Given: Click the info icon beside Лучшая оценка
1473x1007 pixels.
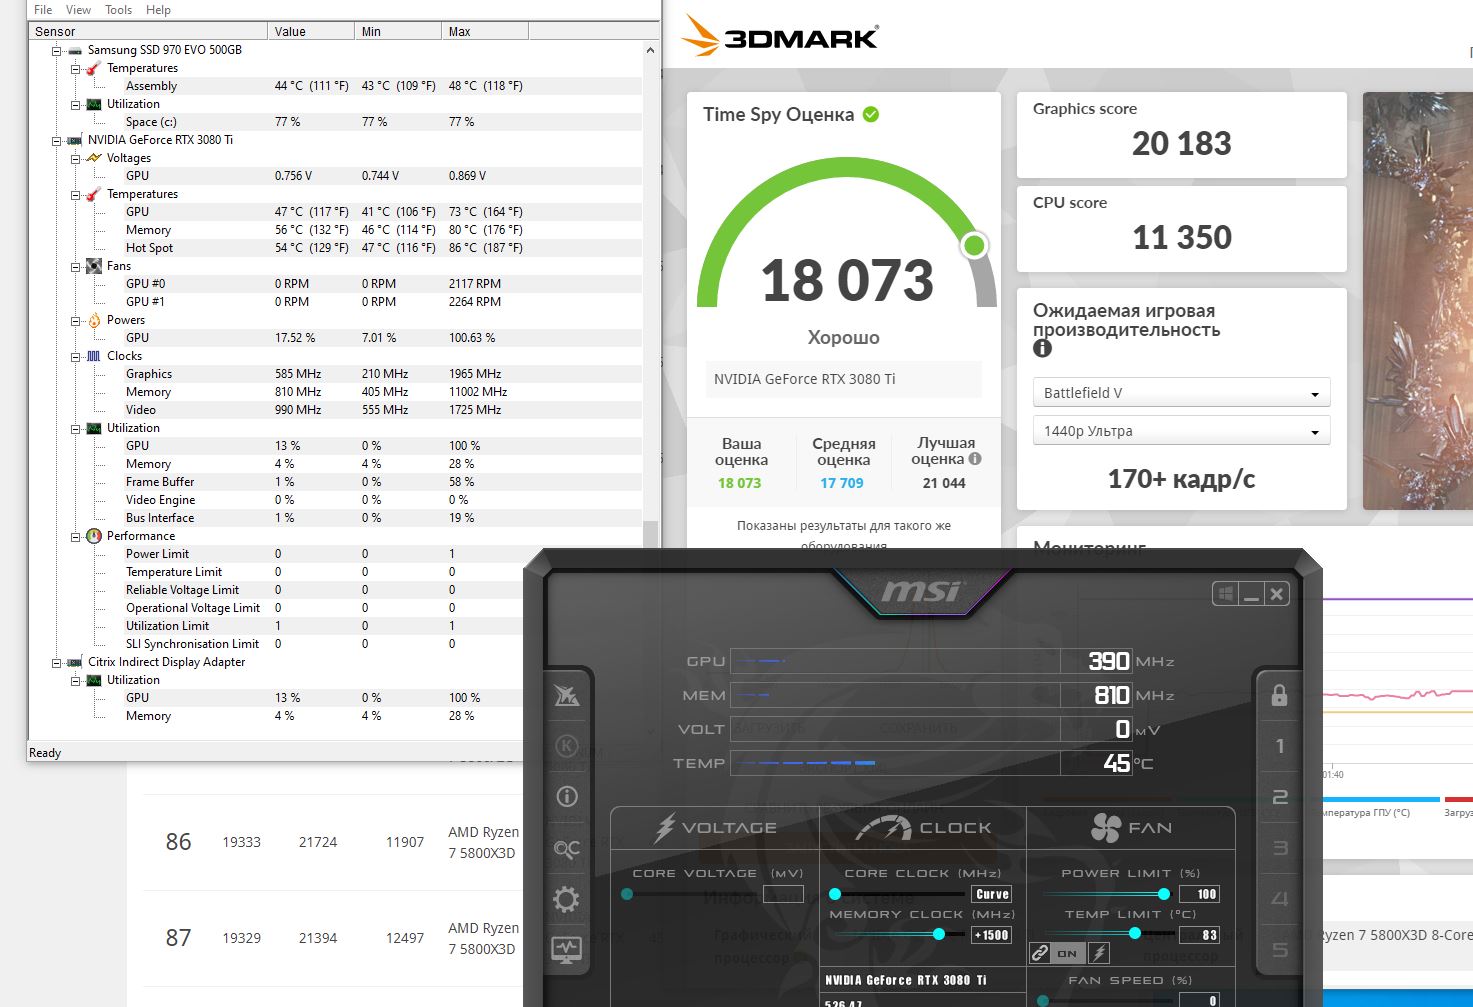Looking at the screenshot, I should (975, 459).
